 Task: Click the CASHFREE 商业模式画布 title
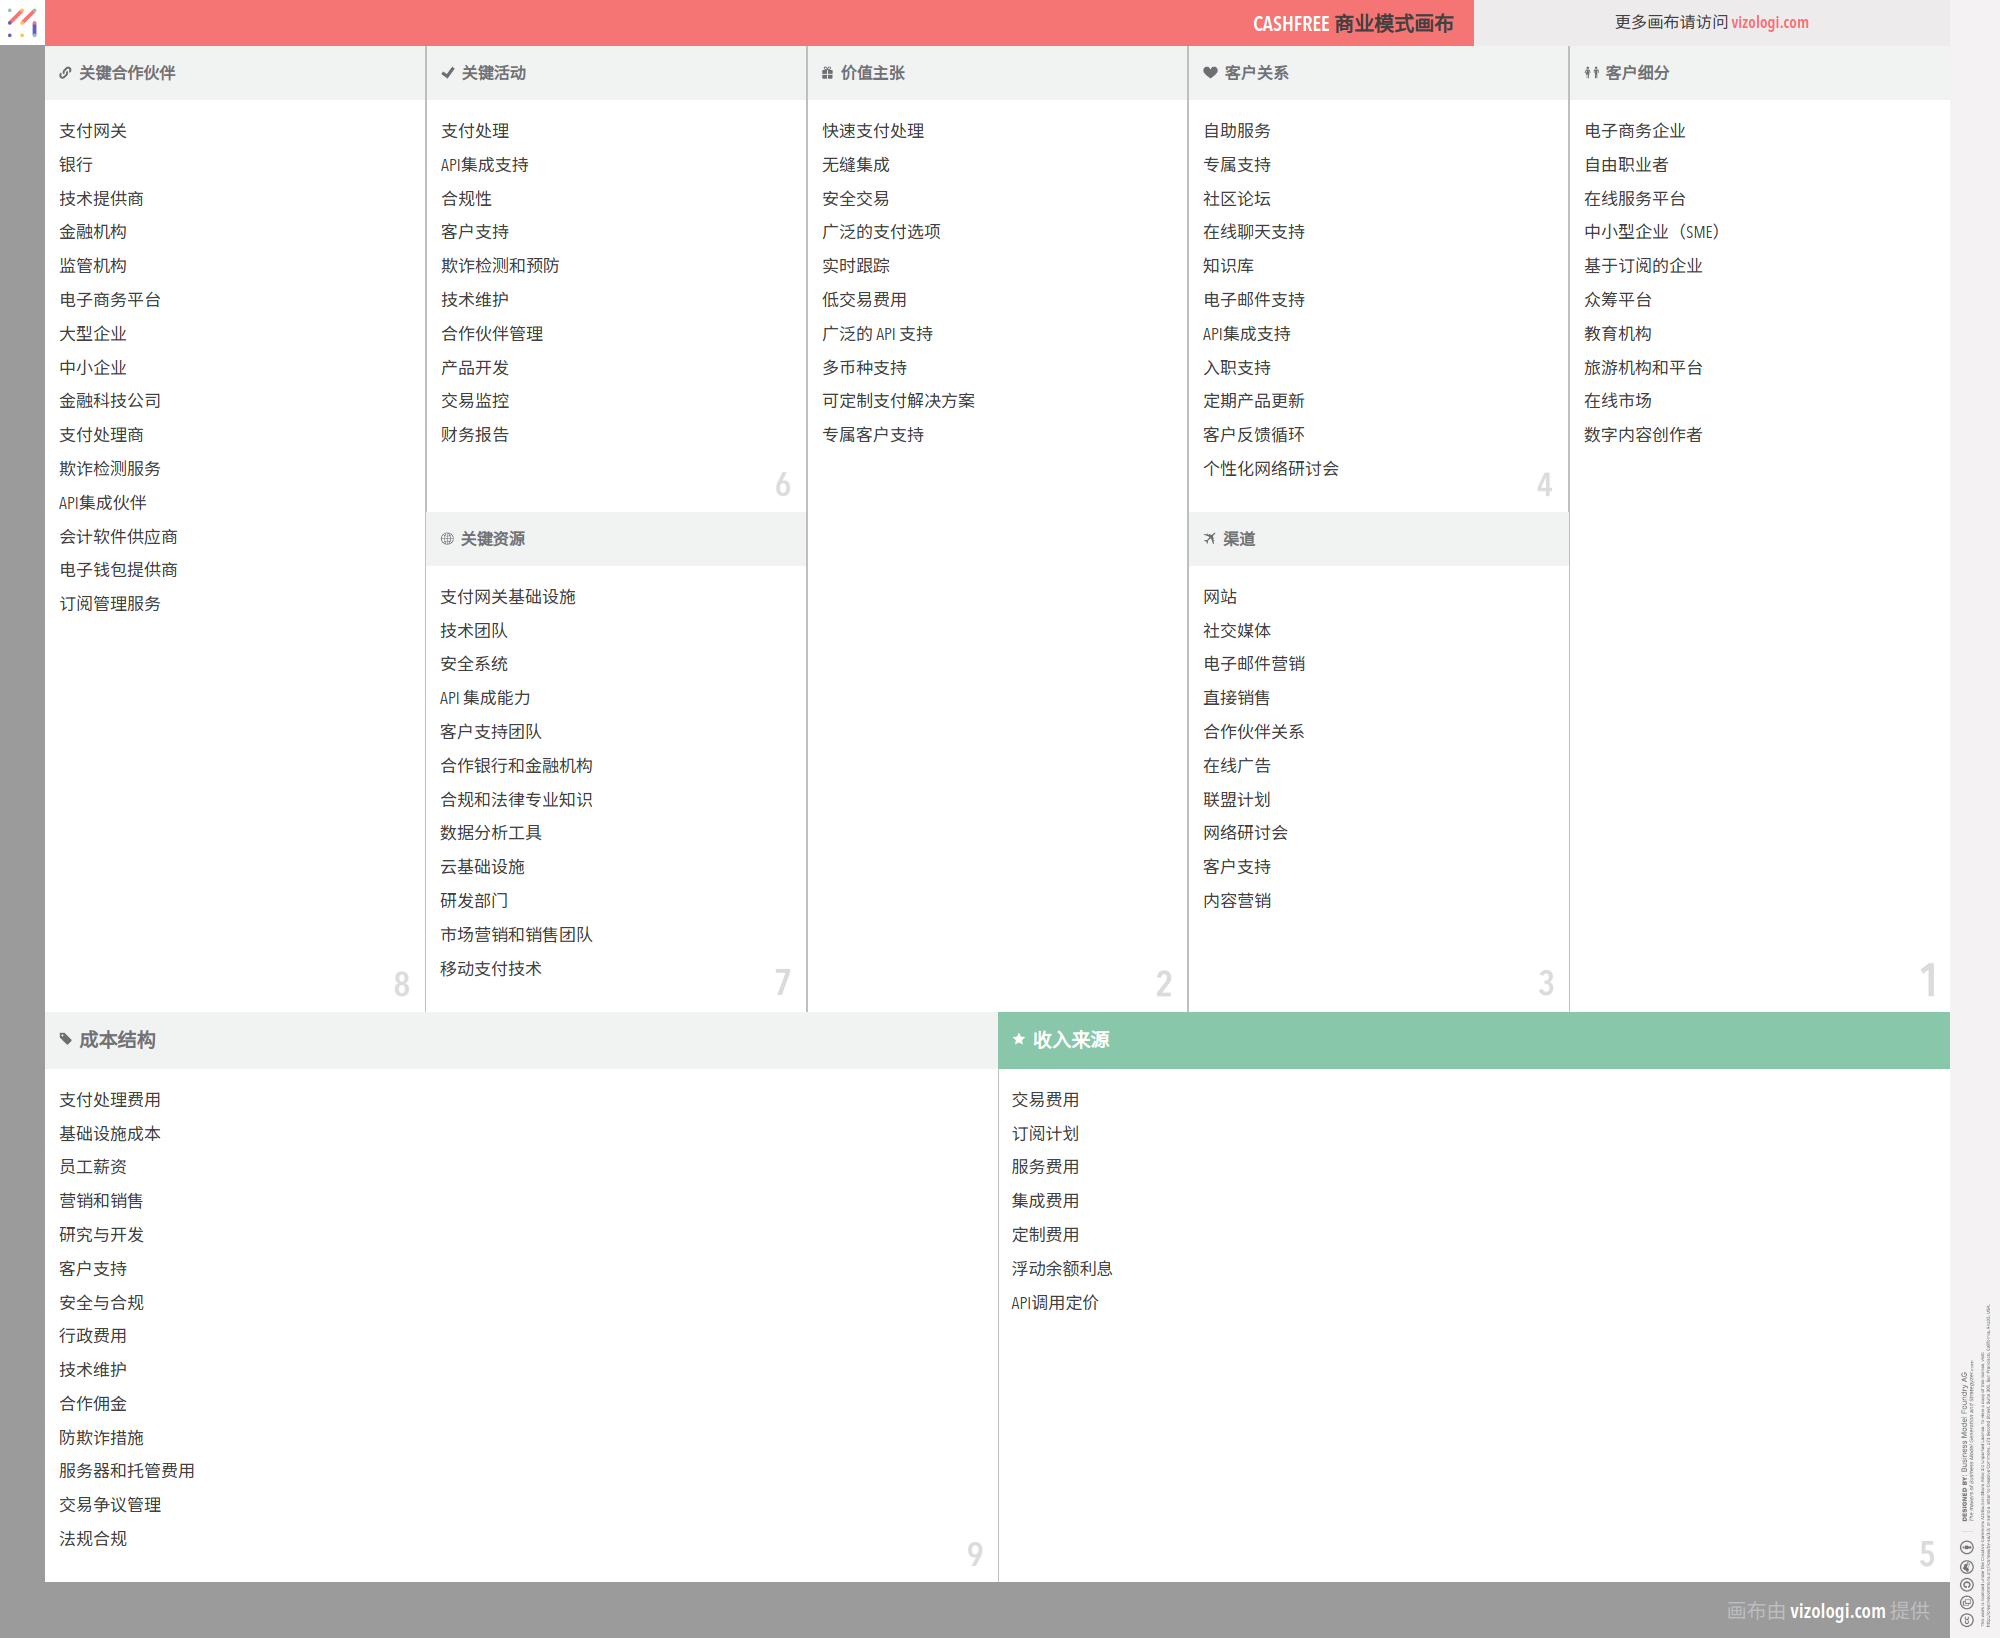[x=1352, y=23]
